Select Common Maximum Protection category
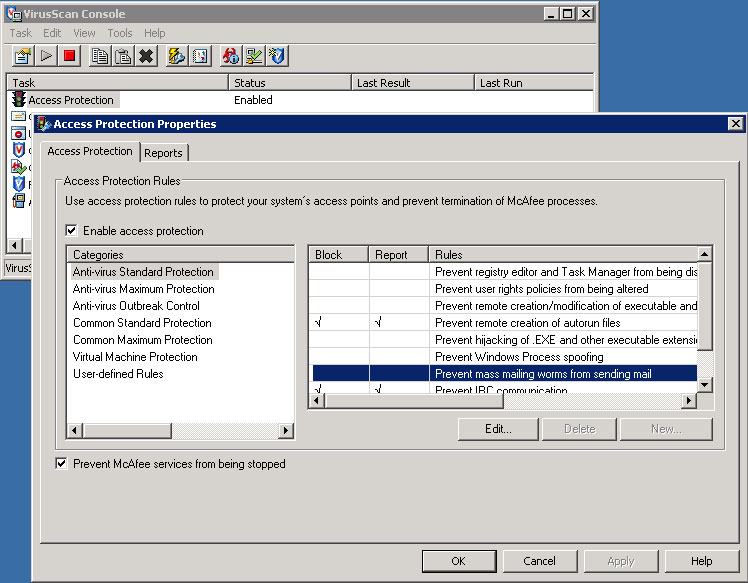Screen dimensions: 748x583 pyautogui.click(x=143, y=340)
